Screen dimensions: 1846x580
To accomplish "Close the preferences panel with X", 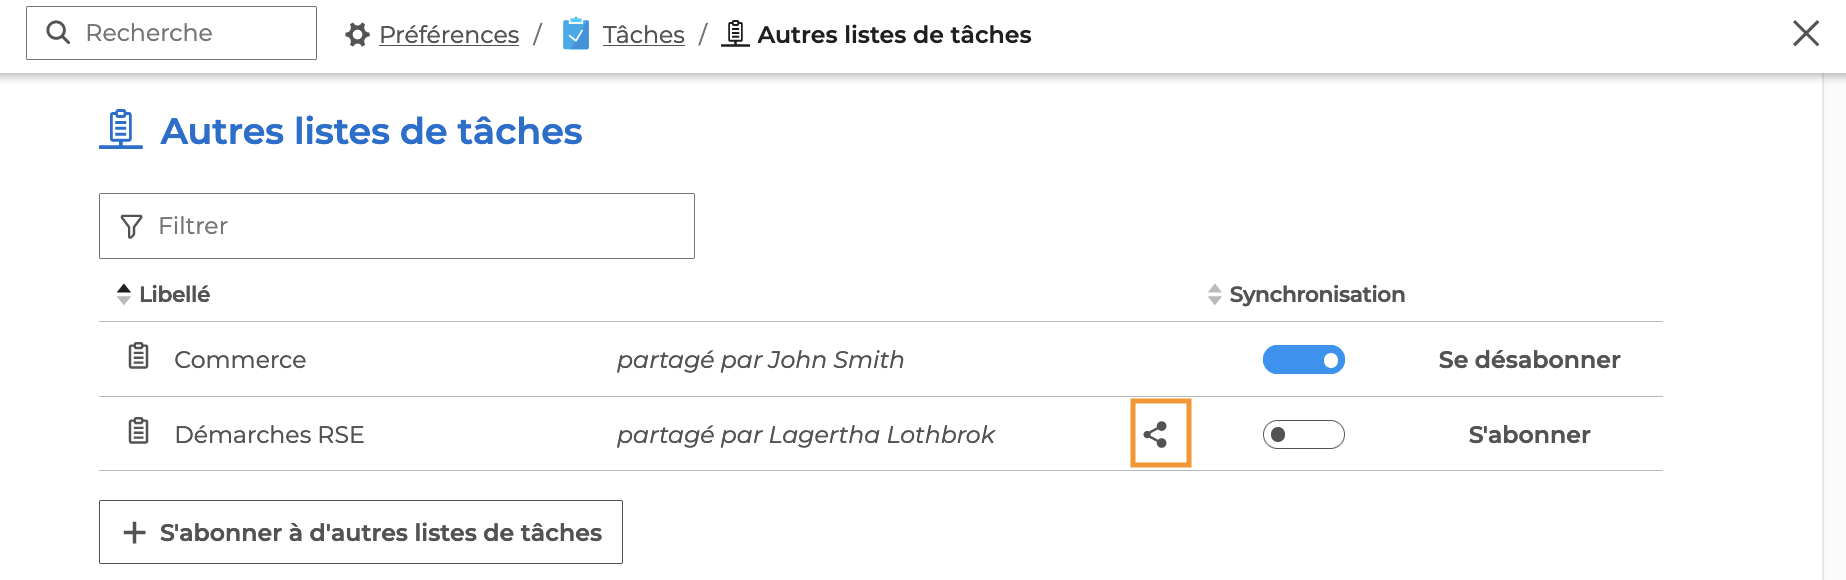I will [1806, 33].
